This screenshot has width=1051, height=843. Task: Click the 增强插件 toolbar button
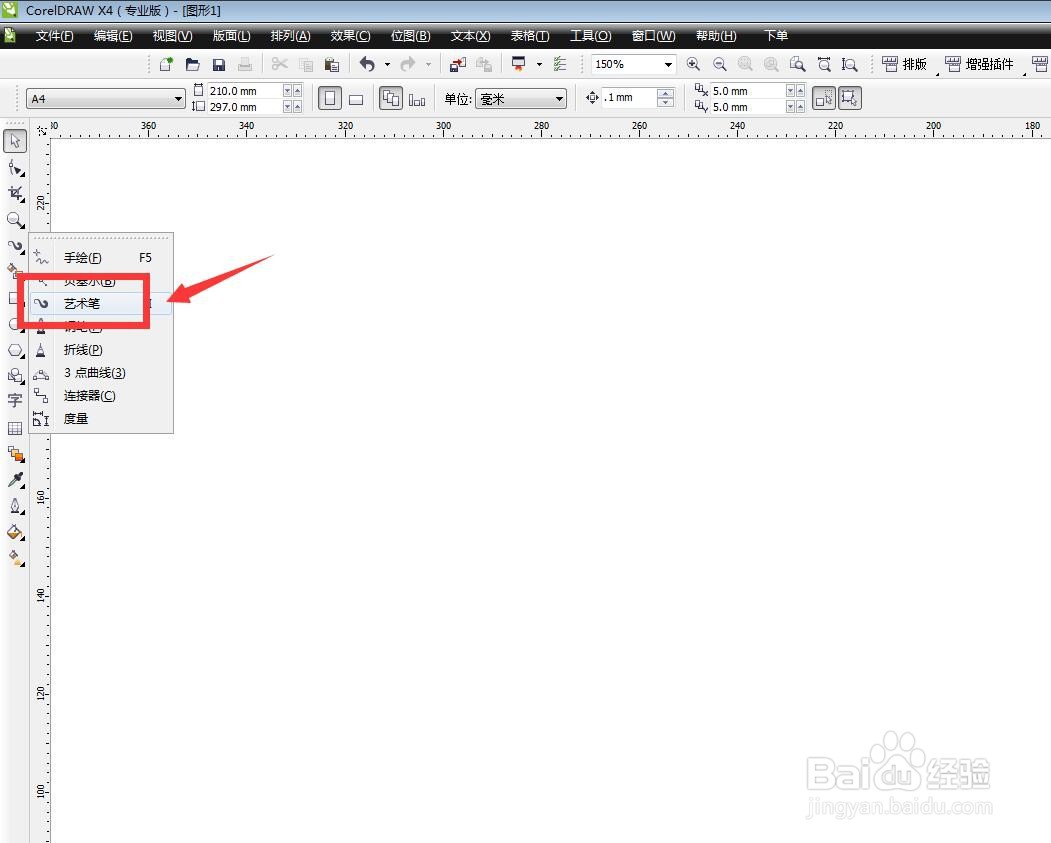tap(979, 64)
